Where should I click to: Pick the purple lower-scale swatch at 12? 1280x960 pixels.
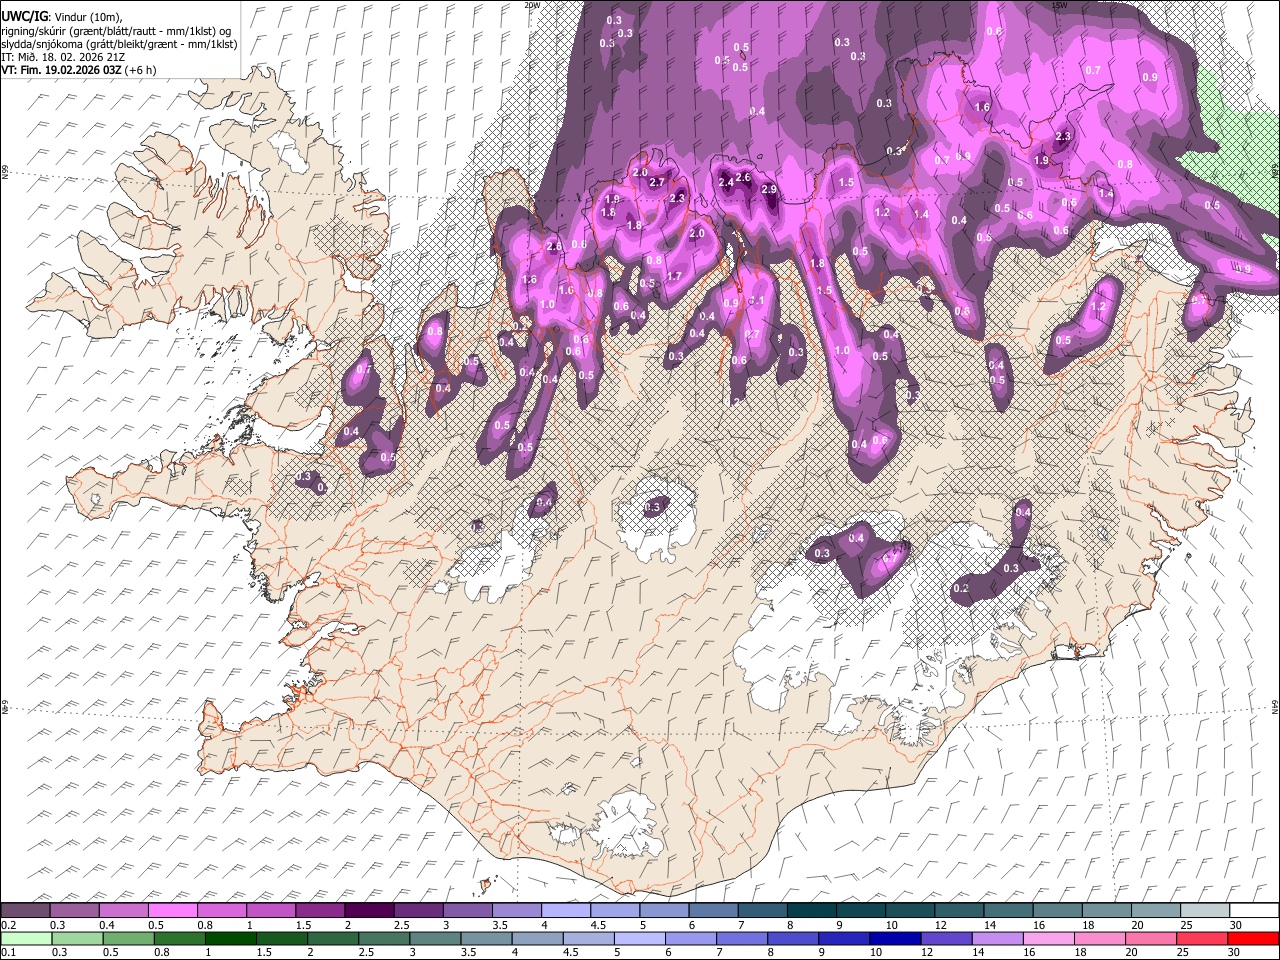point(946,939)
